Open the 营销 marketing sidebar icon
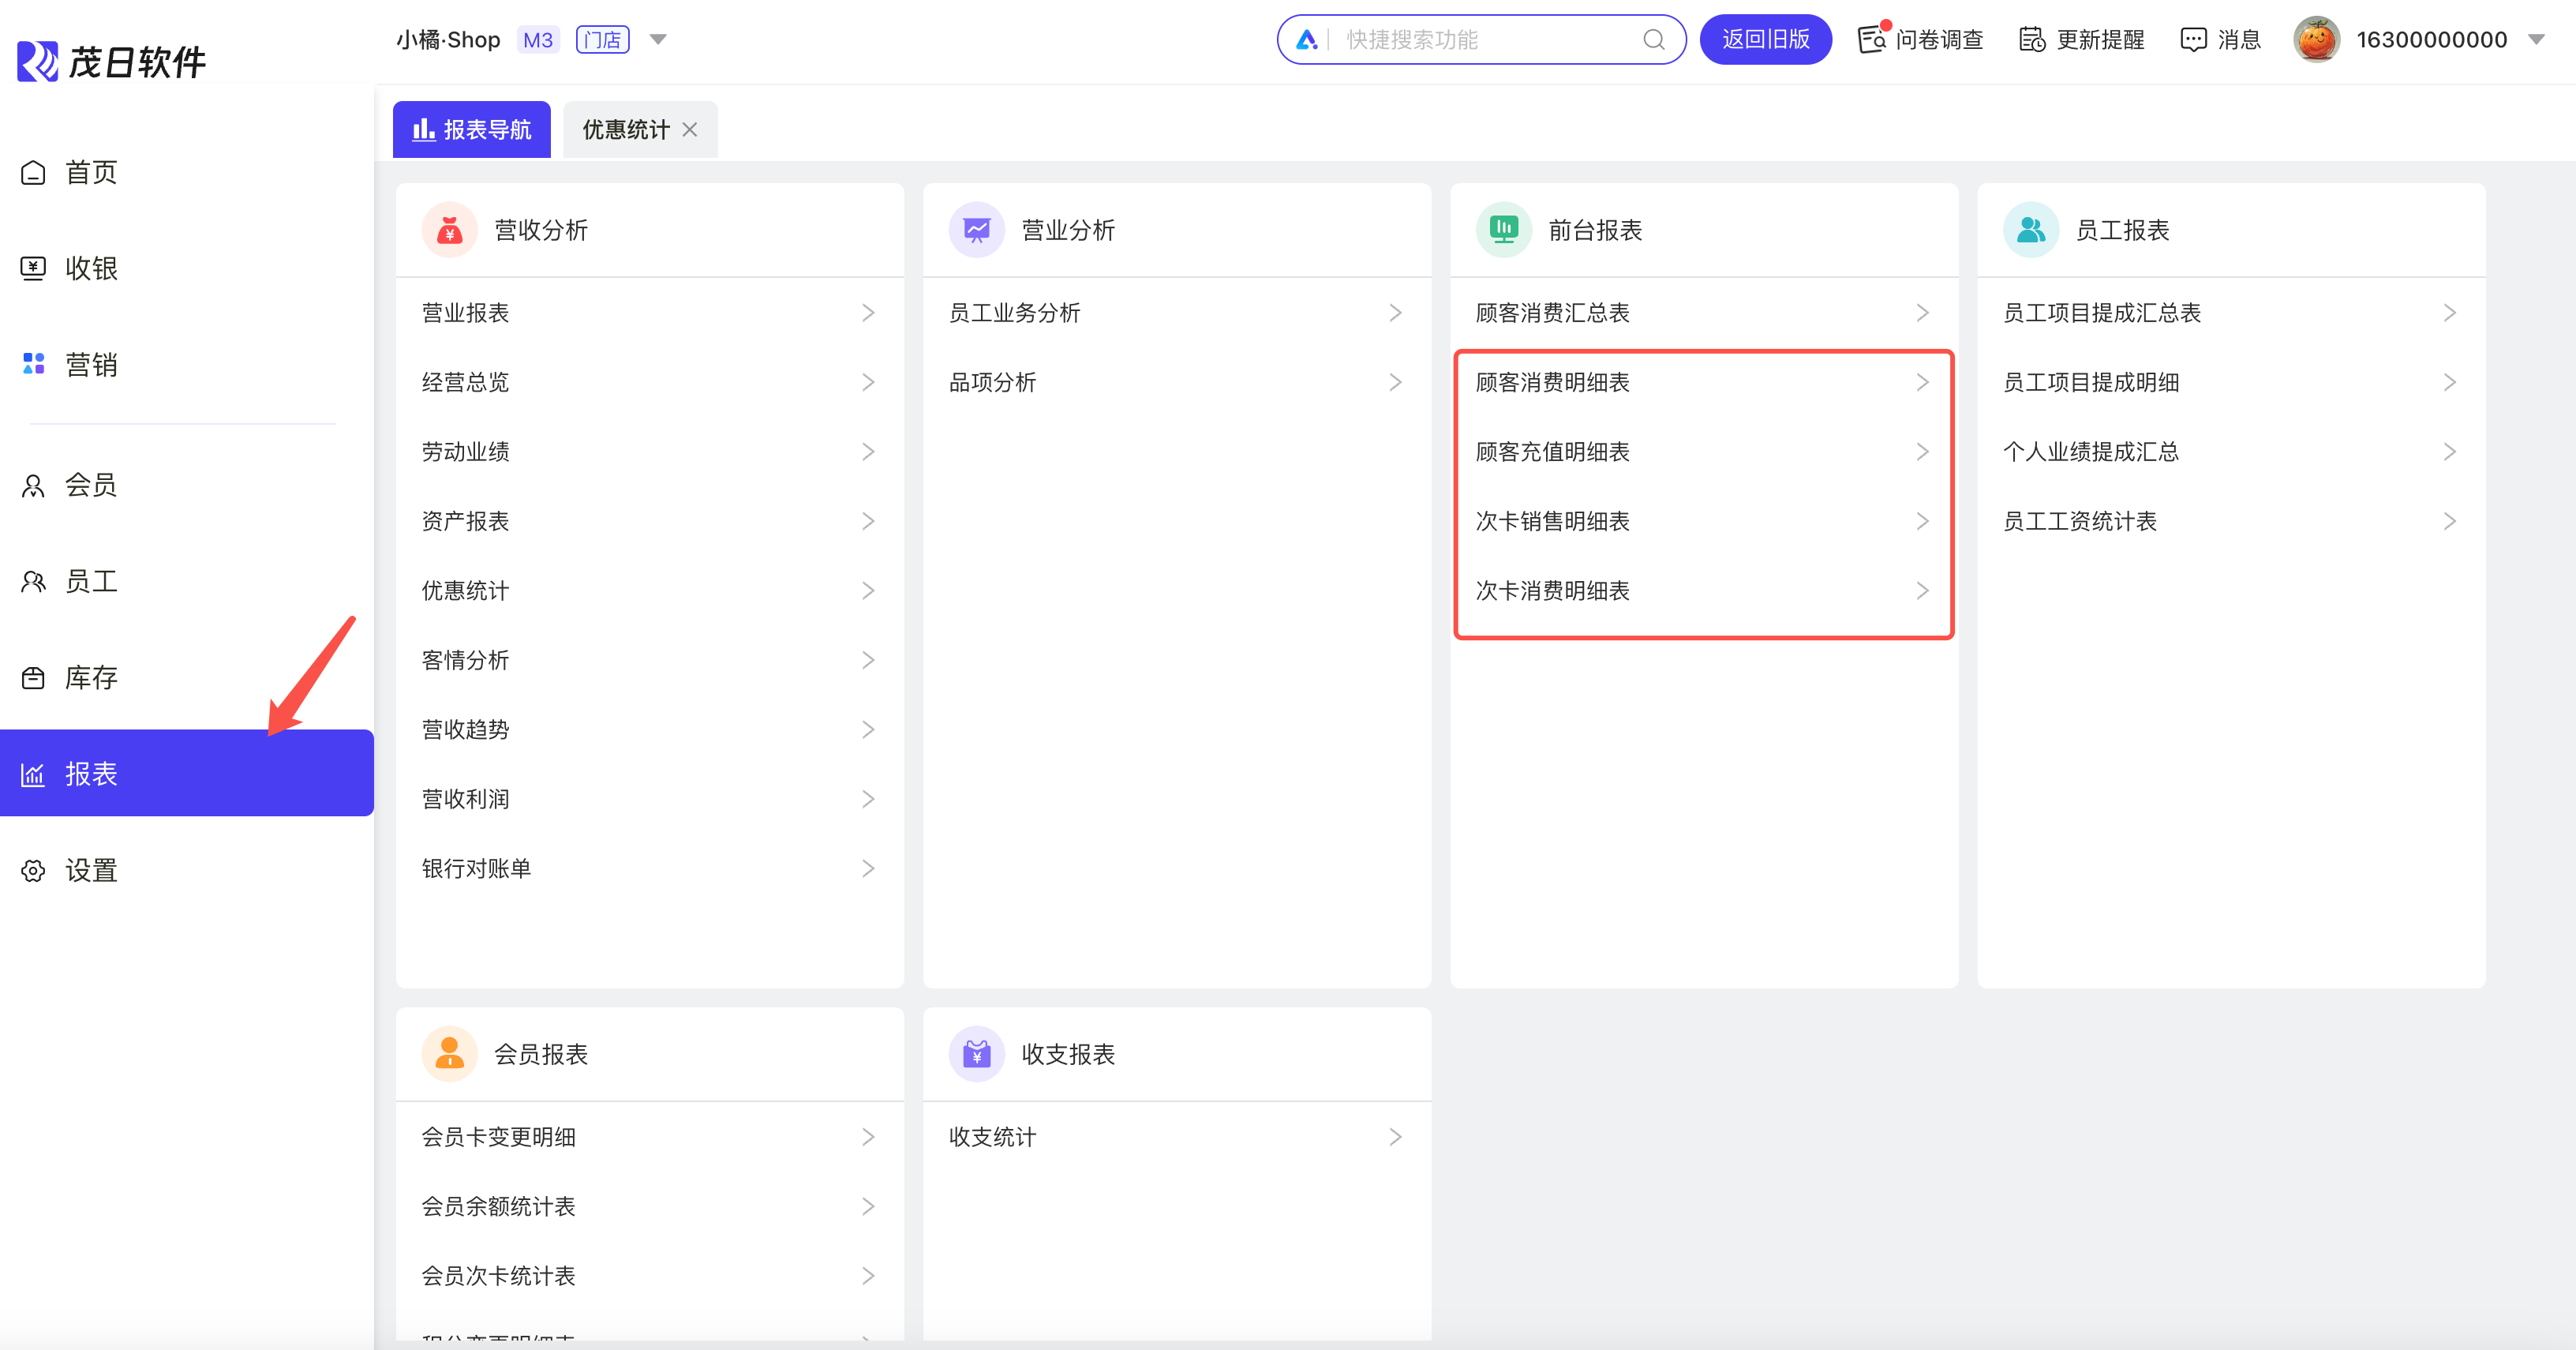The width and height of the screenshot is (2576, 1350). point(33,364)
